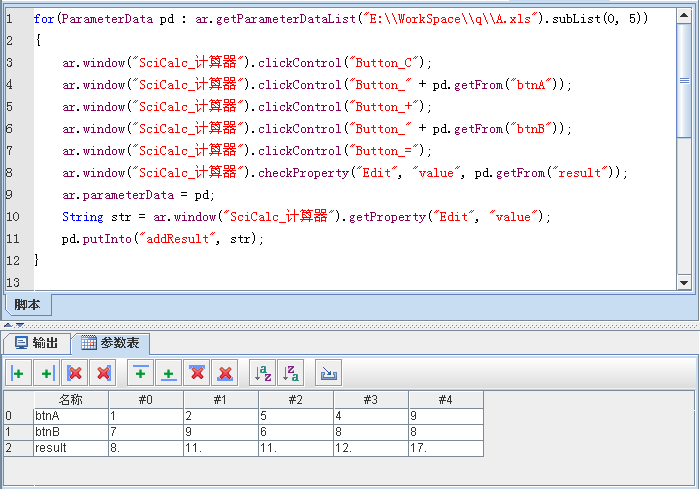This screenshot has height=489, width=700.
Task: Click the editor scrollbar up arrow
Action: [x=683, y=15]
